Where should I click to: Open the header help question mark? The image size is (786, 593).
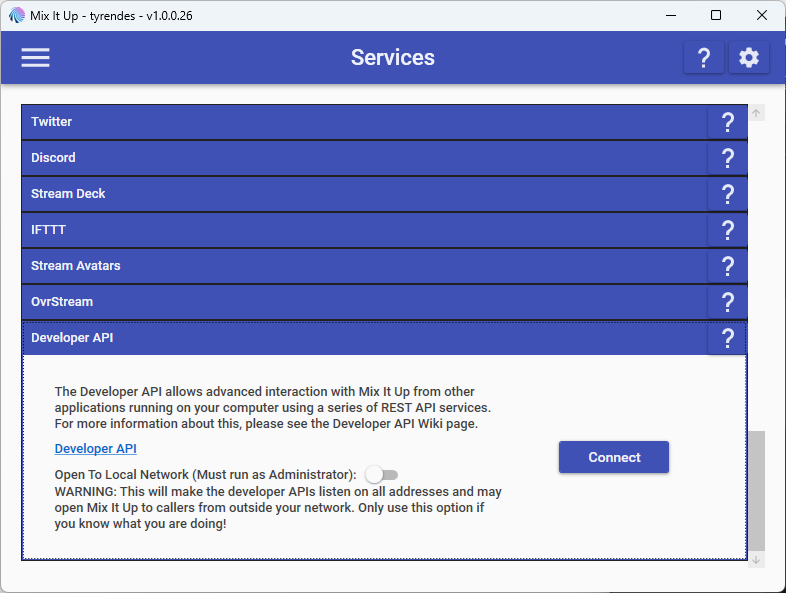[704, 58]
